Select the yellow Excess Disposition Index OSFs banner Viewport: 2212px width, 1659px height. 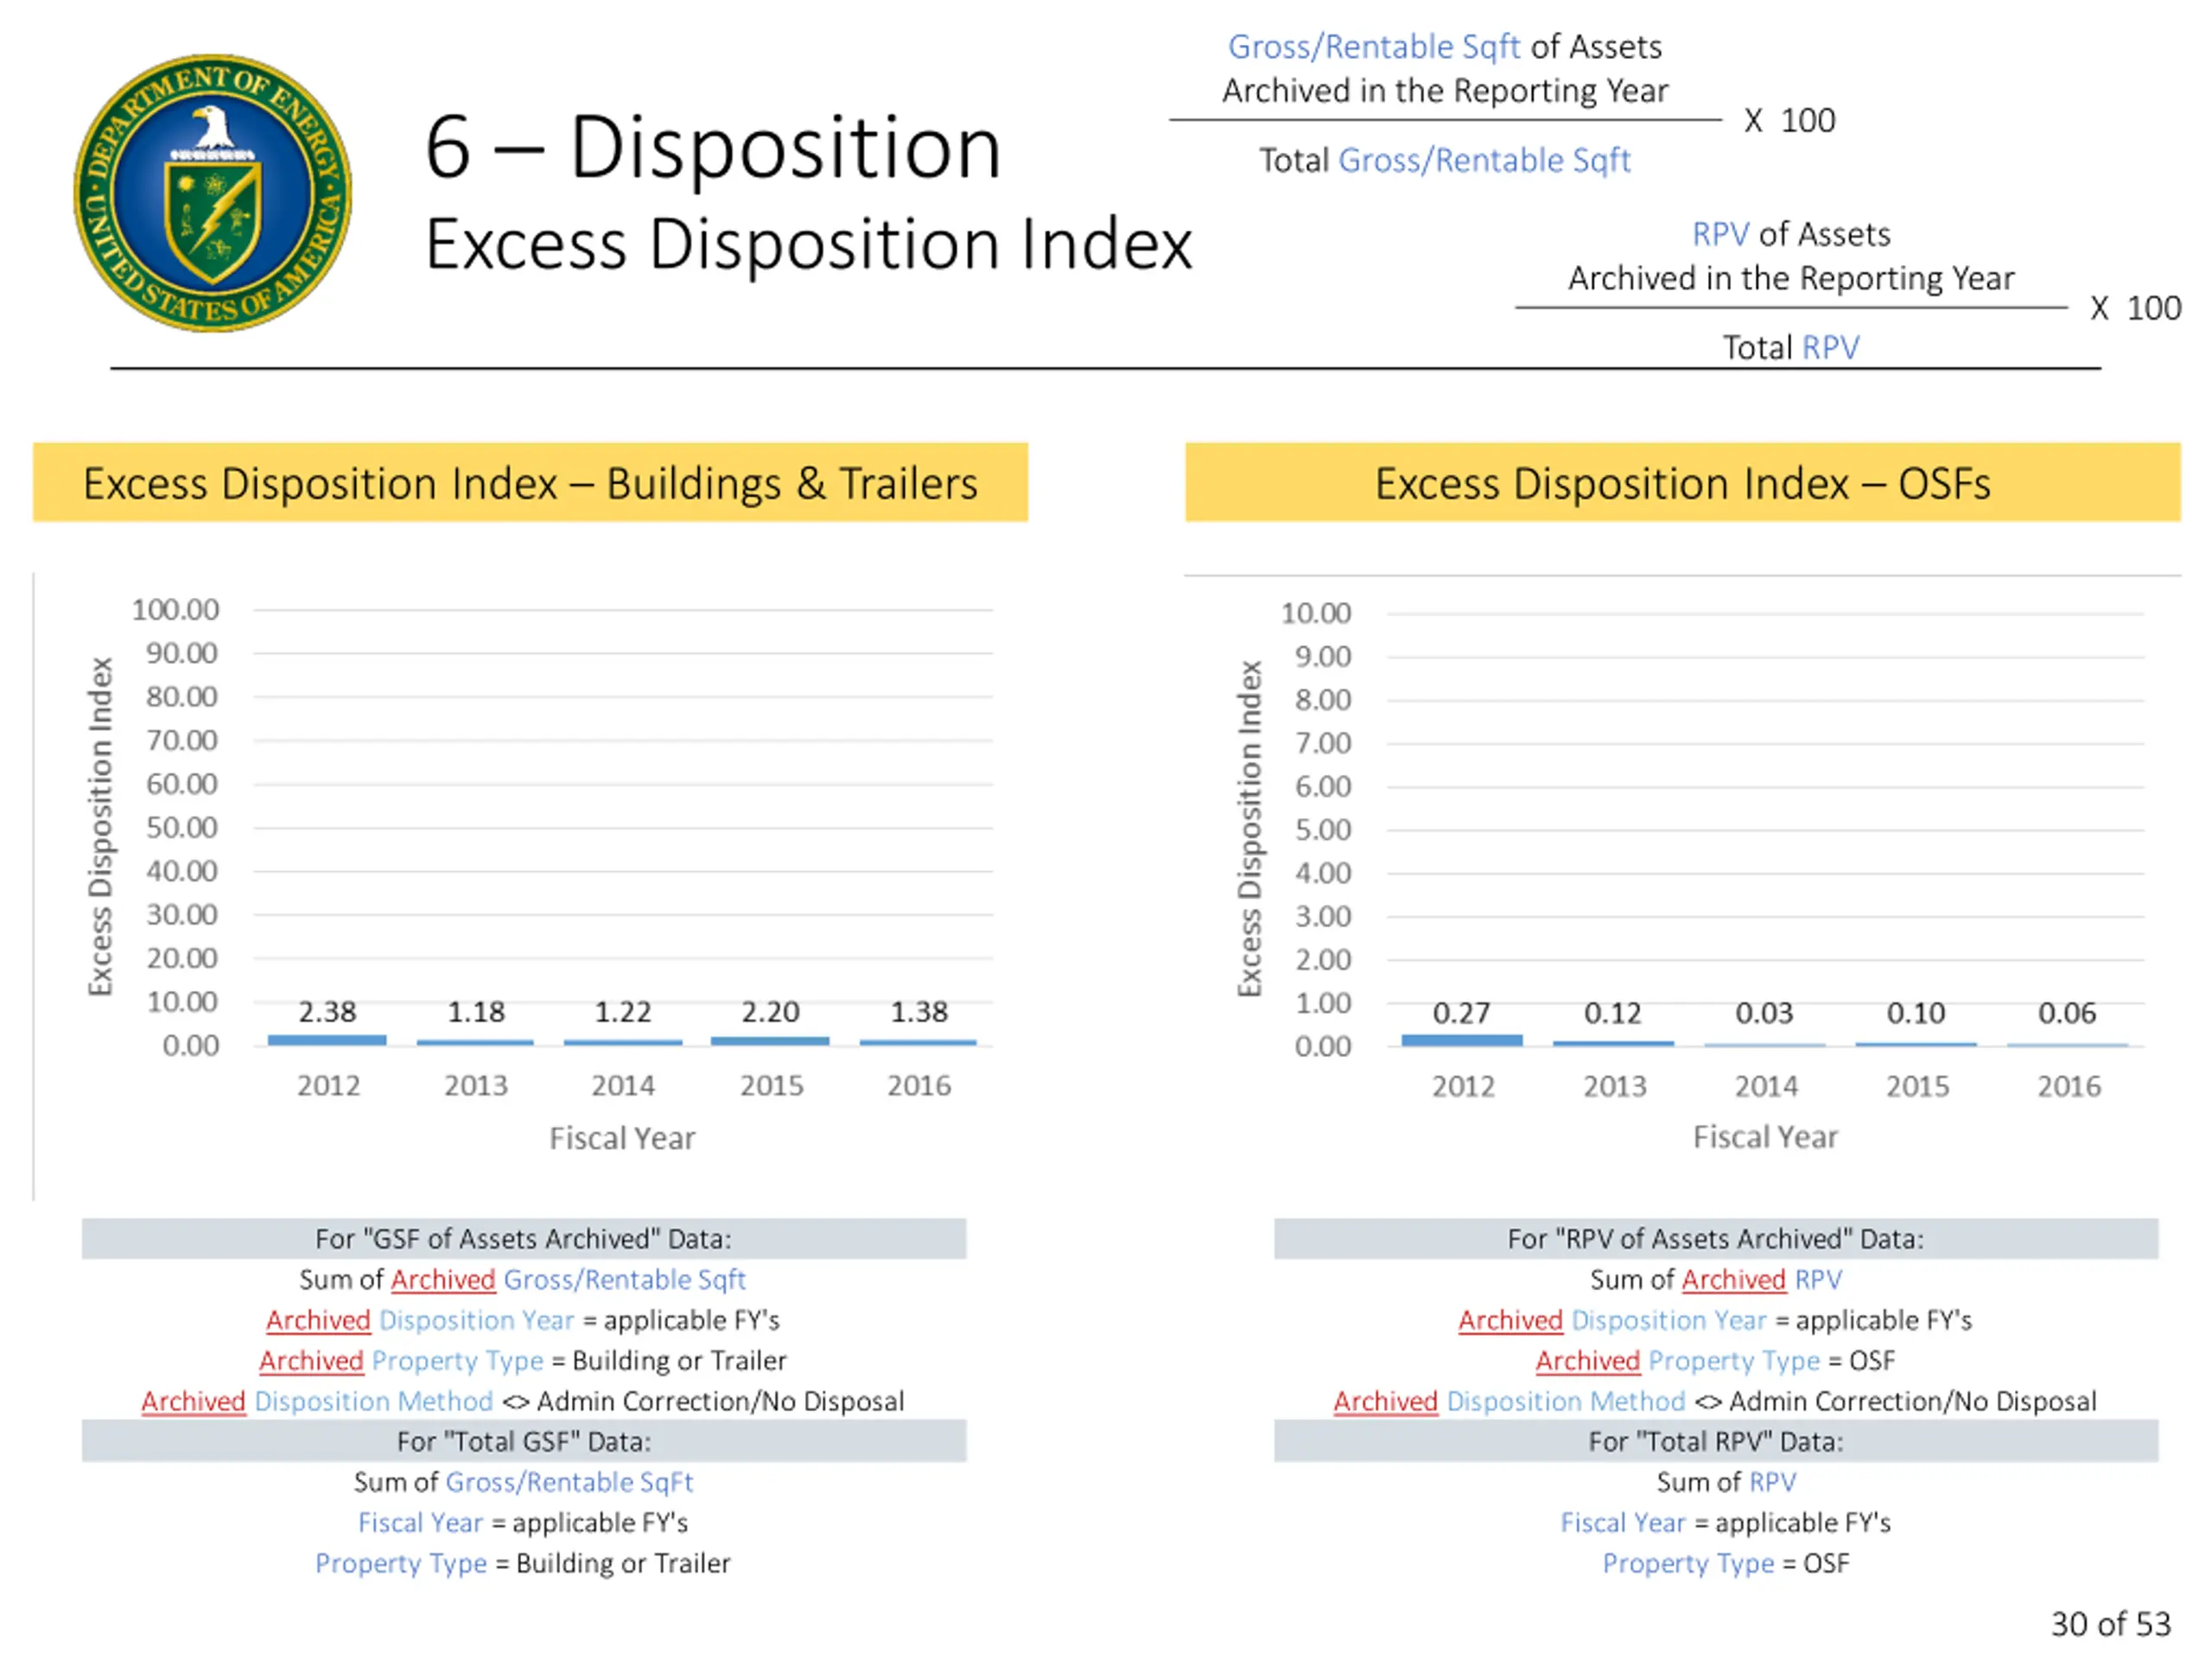point(1682,483)
